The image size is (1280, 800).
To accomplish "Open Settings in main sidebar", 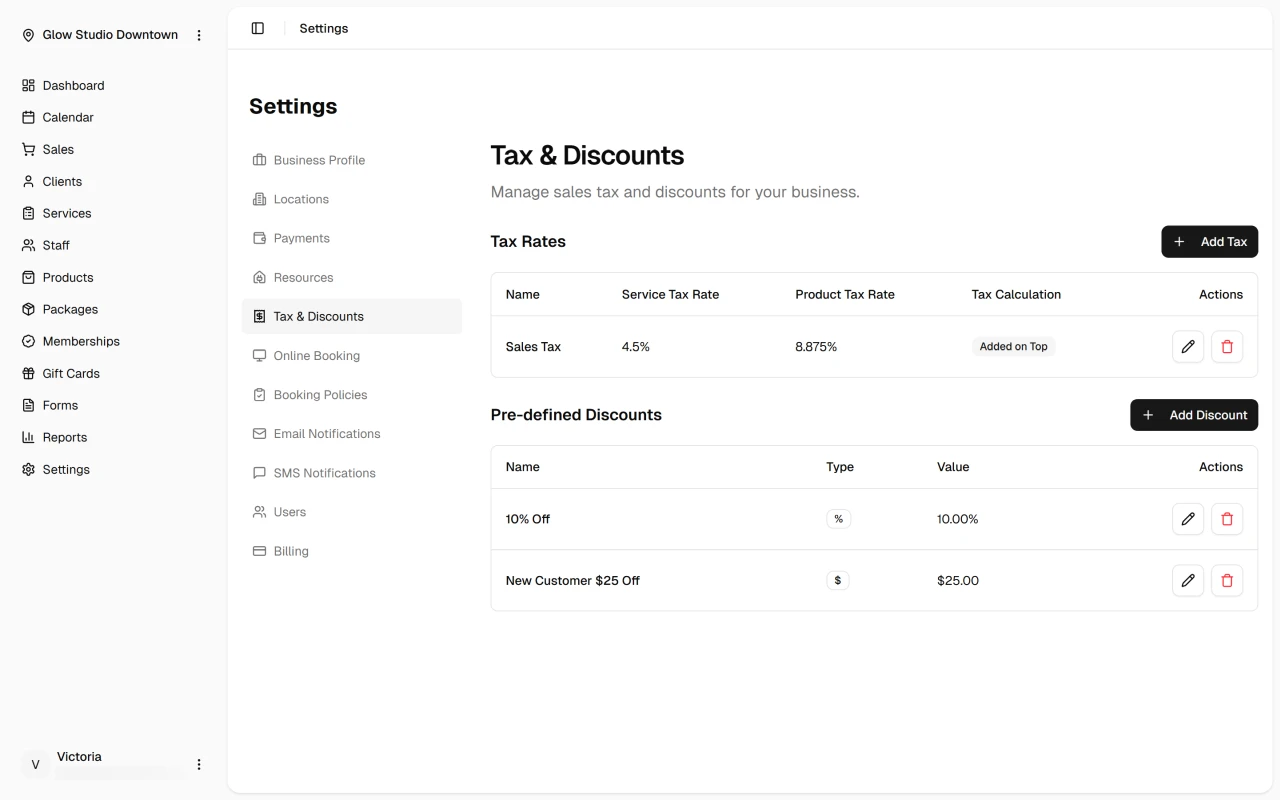I will [x=113, y=470].
